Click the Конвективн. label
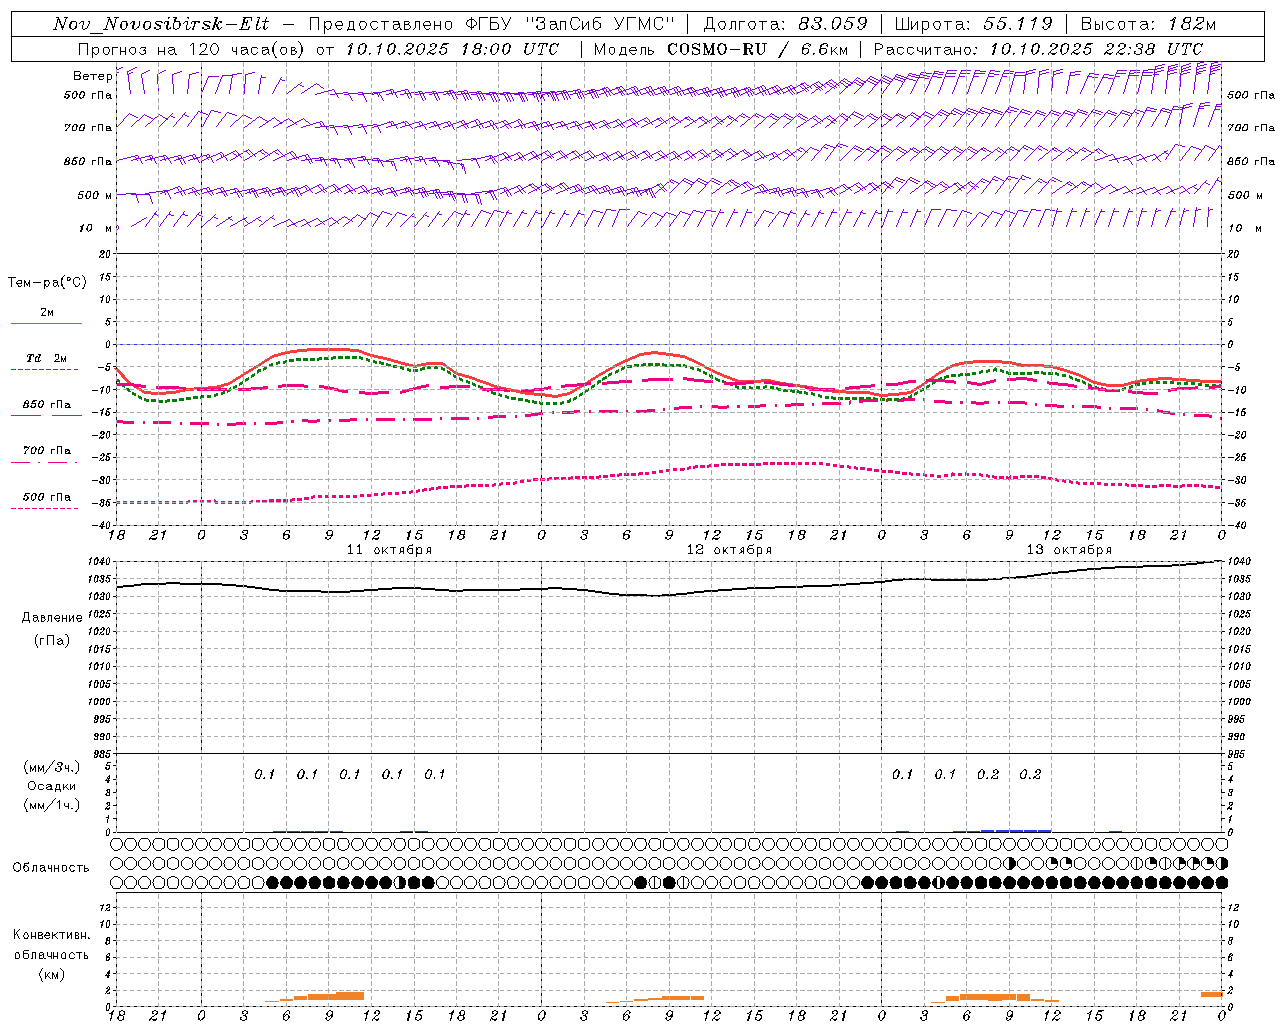The height and width of the screenshot is (1024, 1280). click(x=51, y=935)
